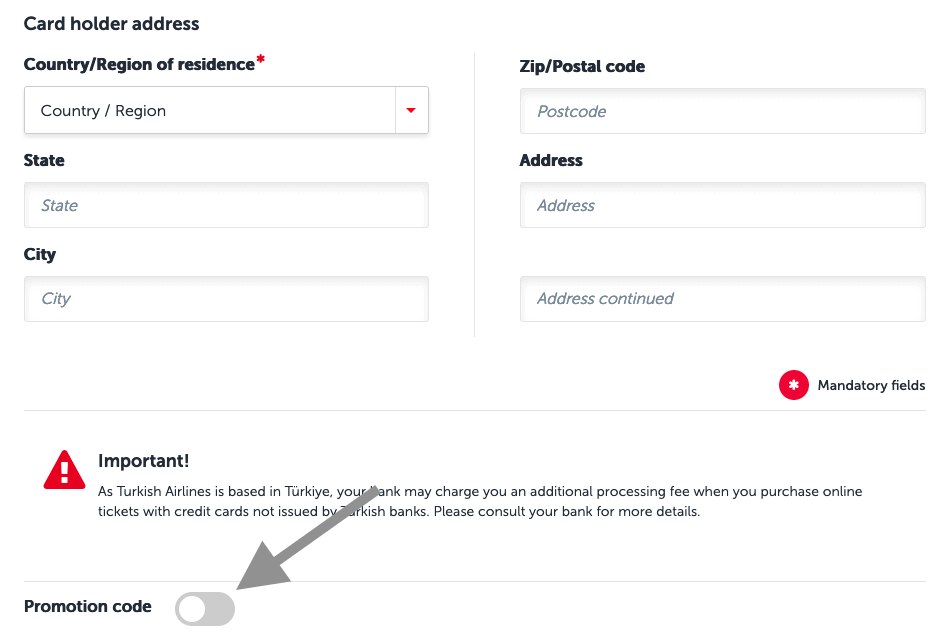Enable the Promotion code toggle

pos(205,608)
